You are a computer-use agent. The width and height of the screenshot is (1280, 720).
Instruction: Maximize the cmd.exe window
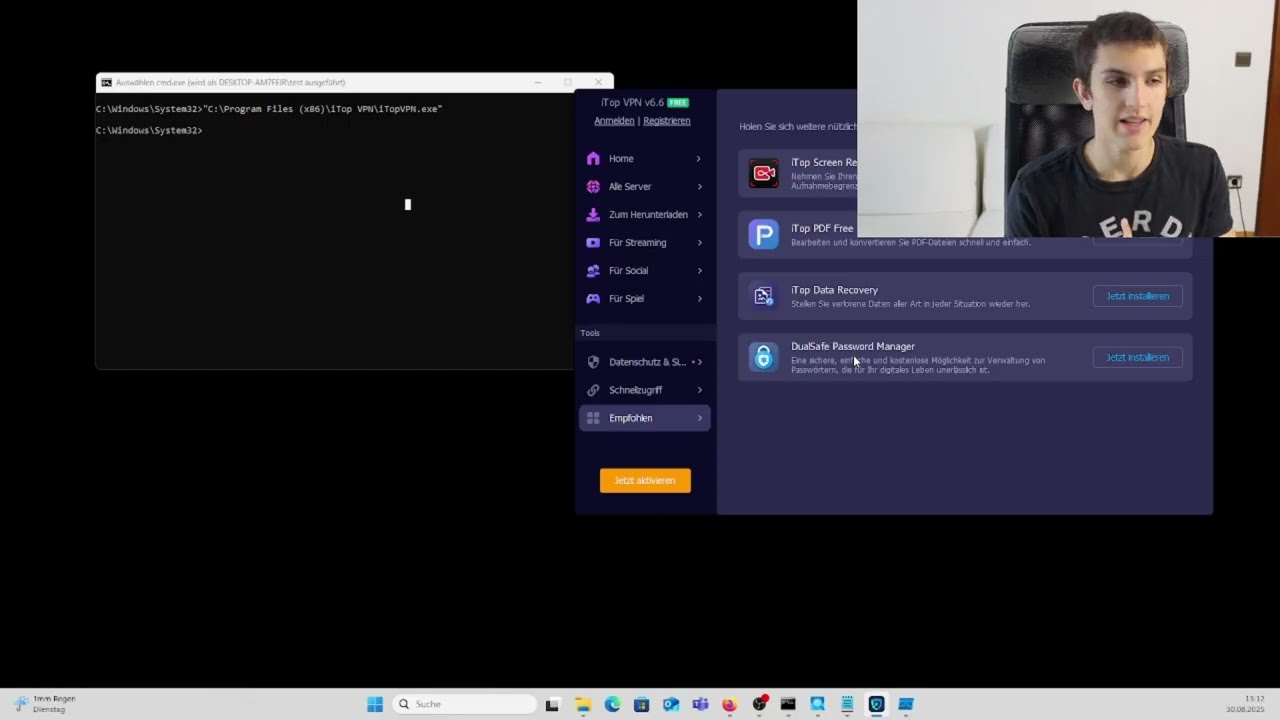[x=568, y=82]
